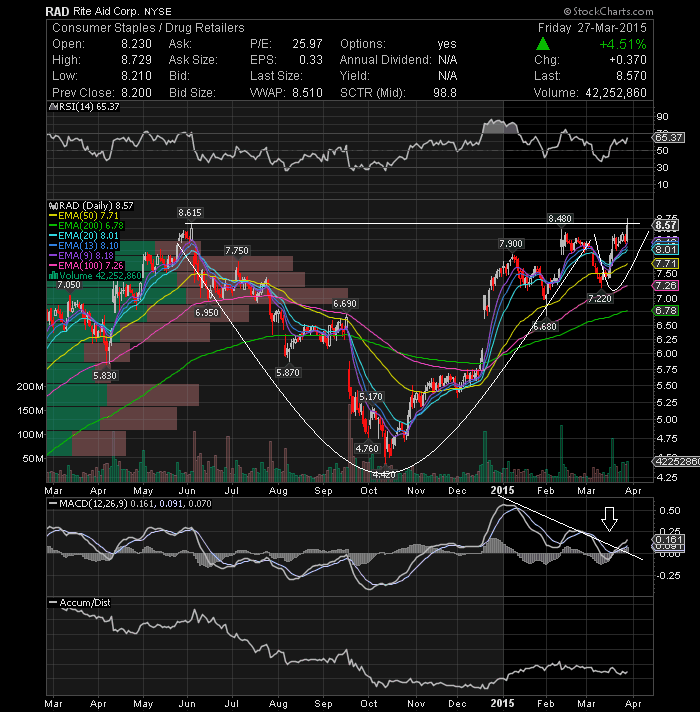Select the Open value 8.230
This screenshot has width=700, height=712.
pos(136,44)
